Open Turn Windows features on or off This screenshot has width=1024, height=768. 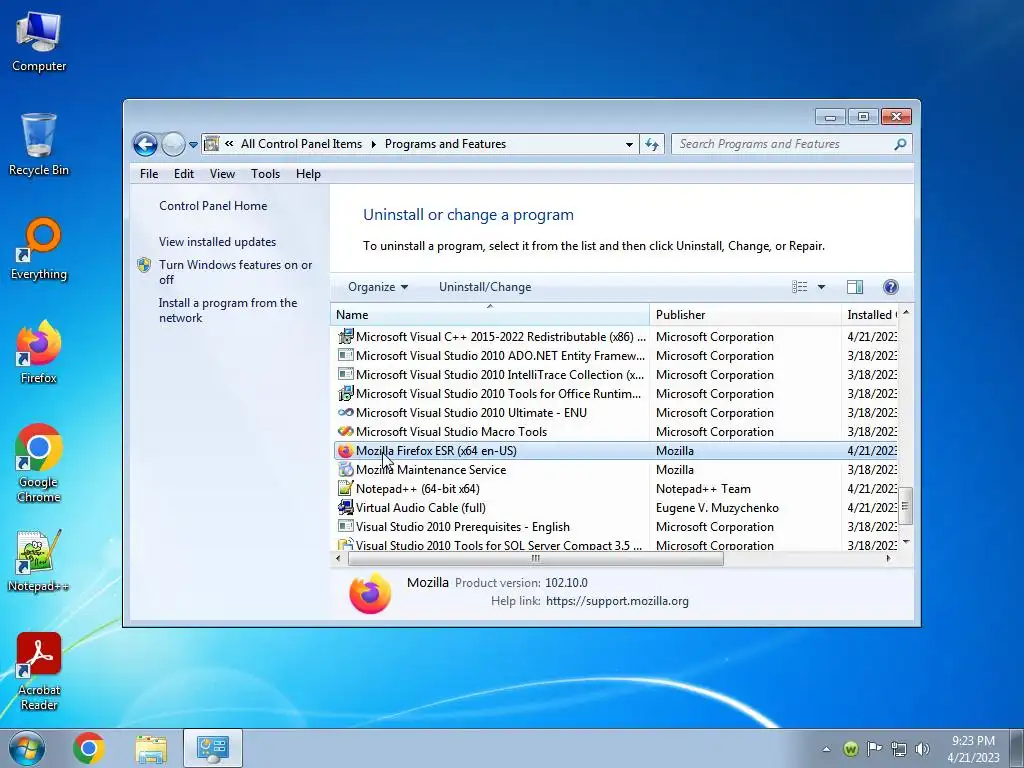[235, 272]
